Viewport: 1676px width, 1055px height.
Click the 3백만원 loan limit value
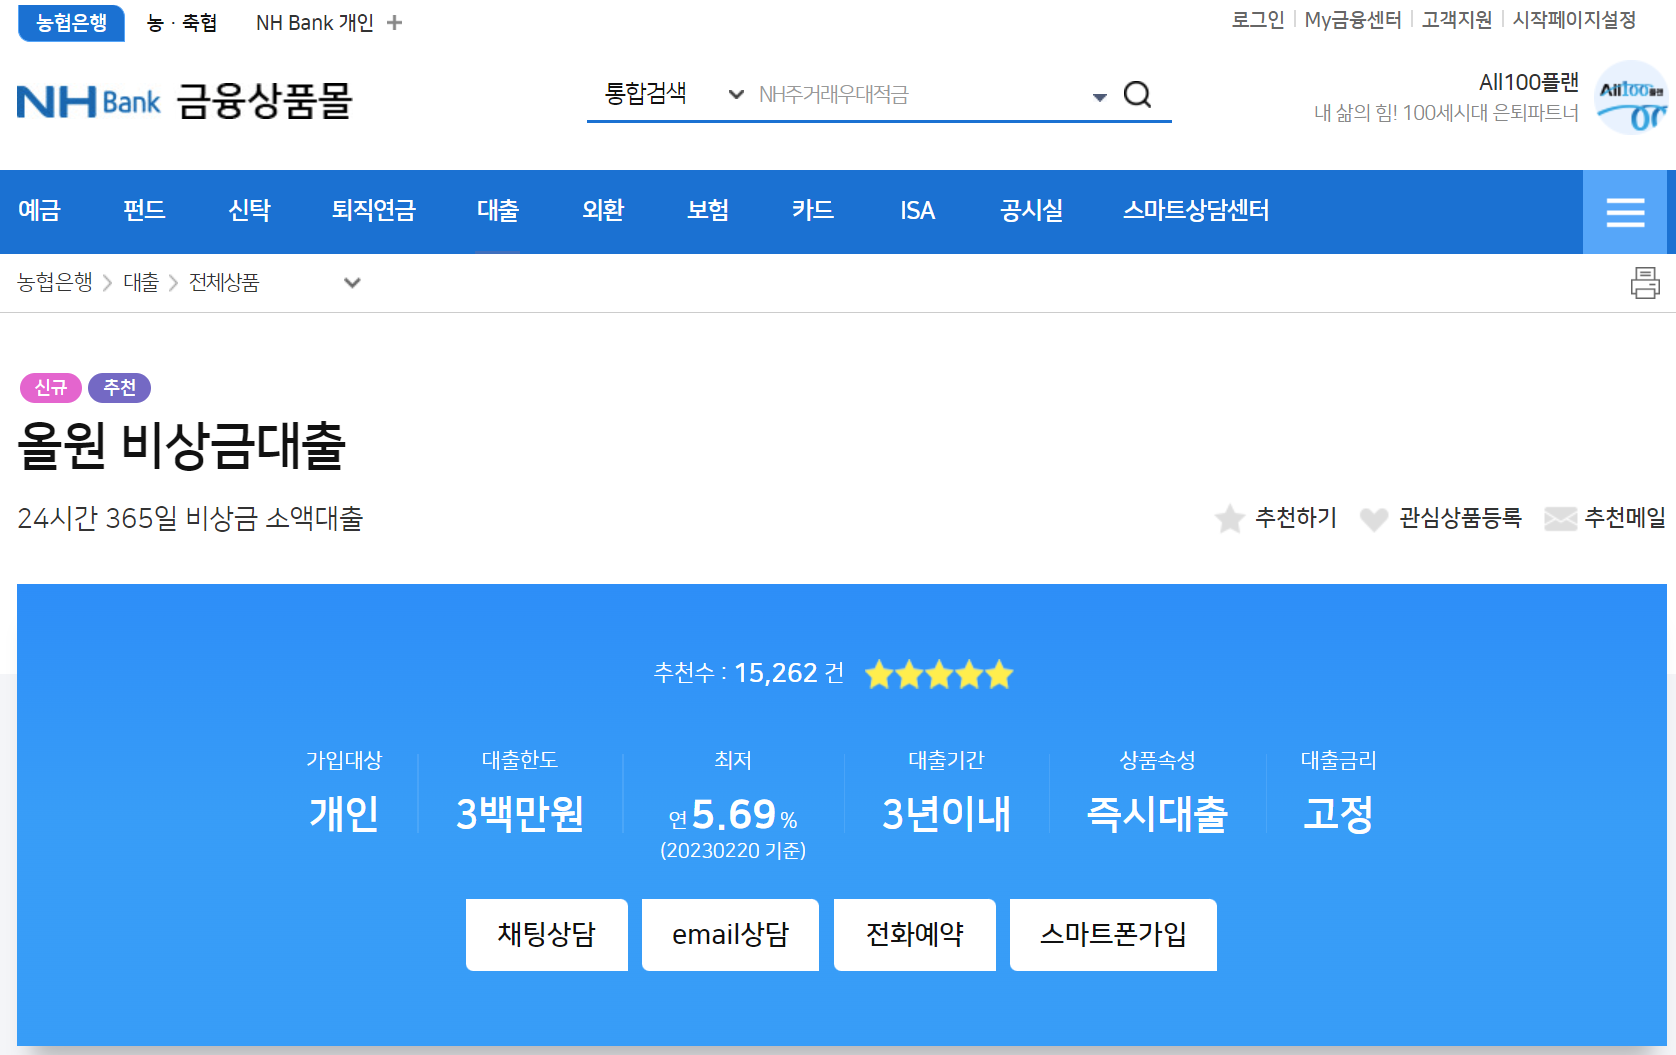pyautogui.click(x=520, y=814)
